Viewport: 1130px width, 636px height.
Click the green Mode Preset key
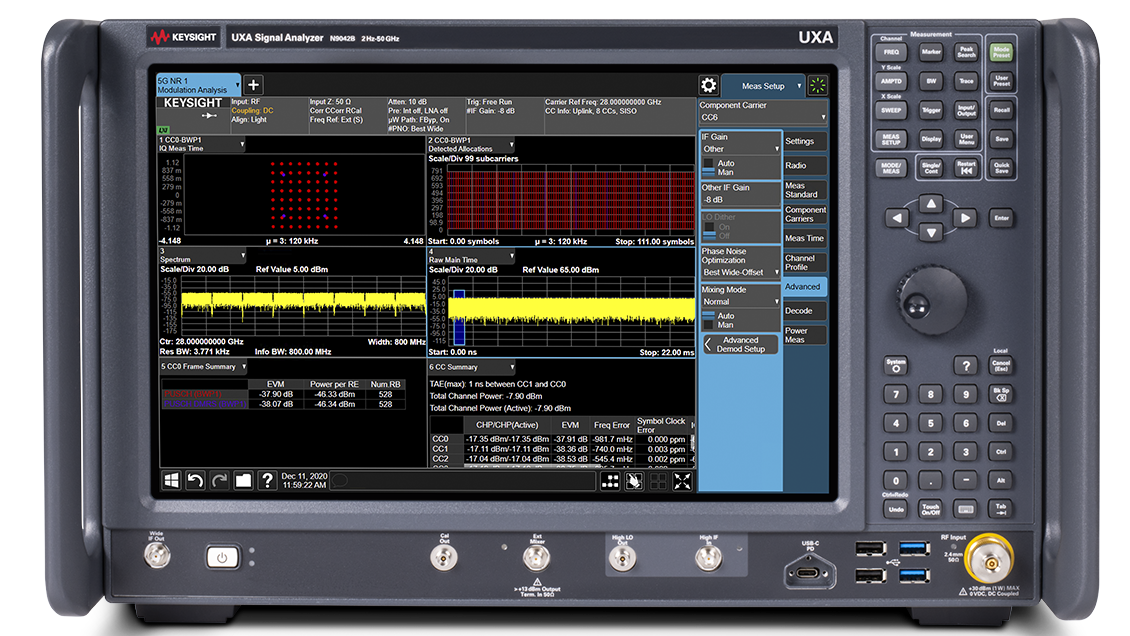tap(1001, 52)
